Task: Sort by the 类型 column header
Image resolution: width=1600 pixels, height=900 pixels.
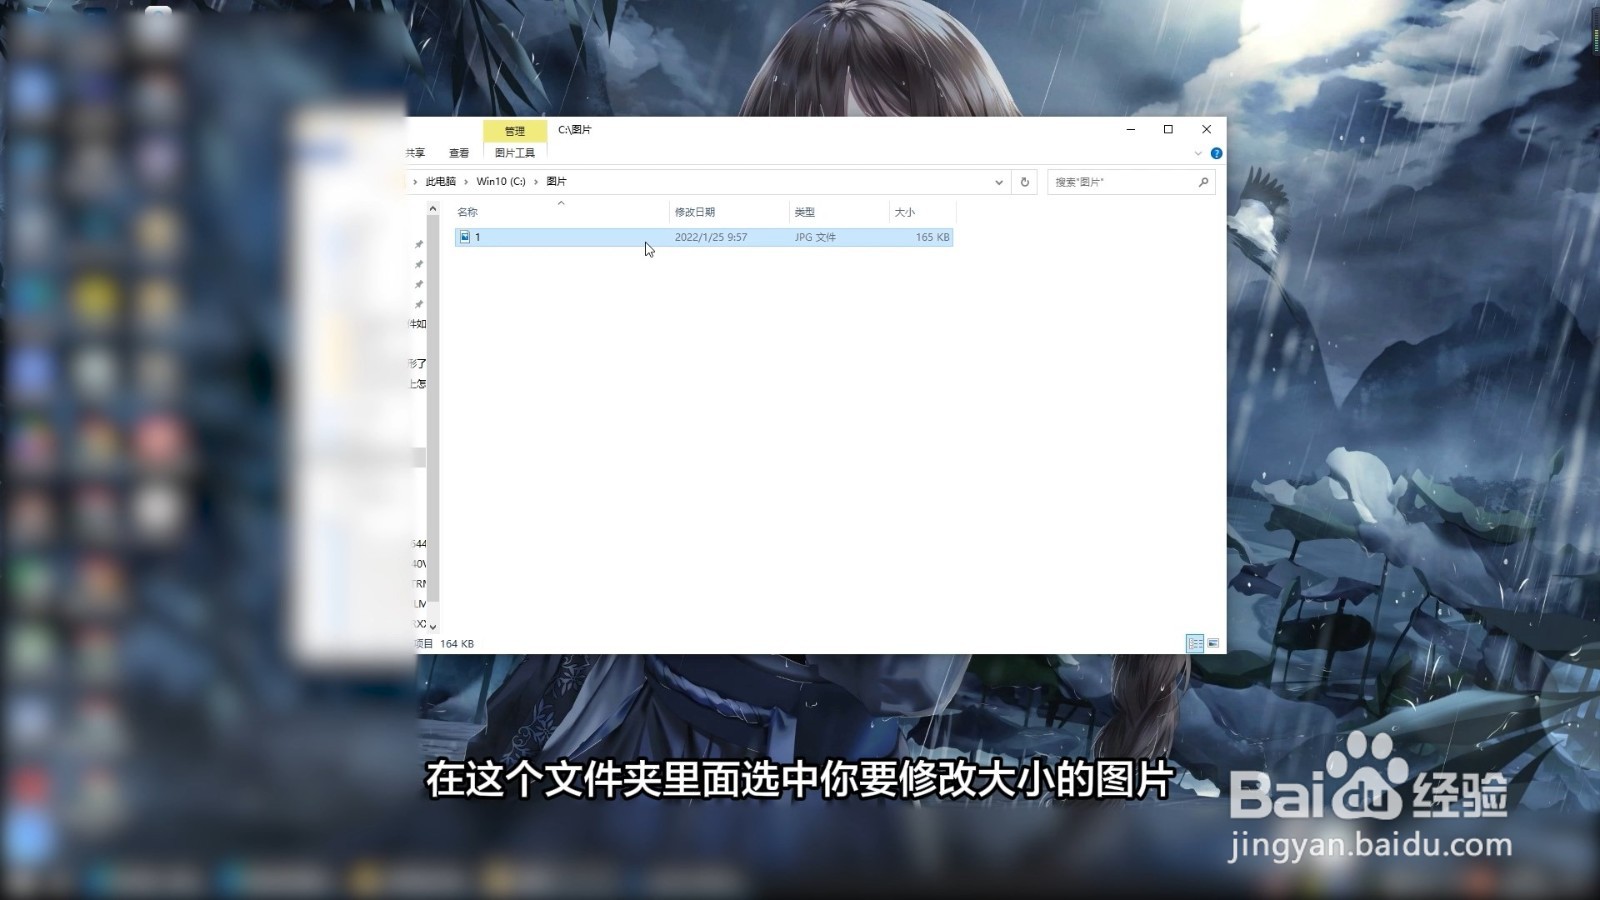Action: click(839, 212)
